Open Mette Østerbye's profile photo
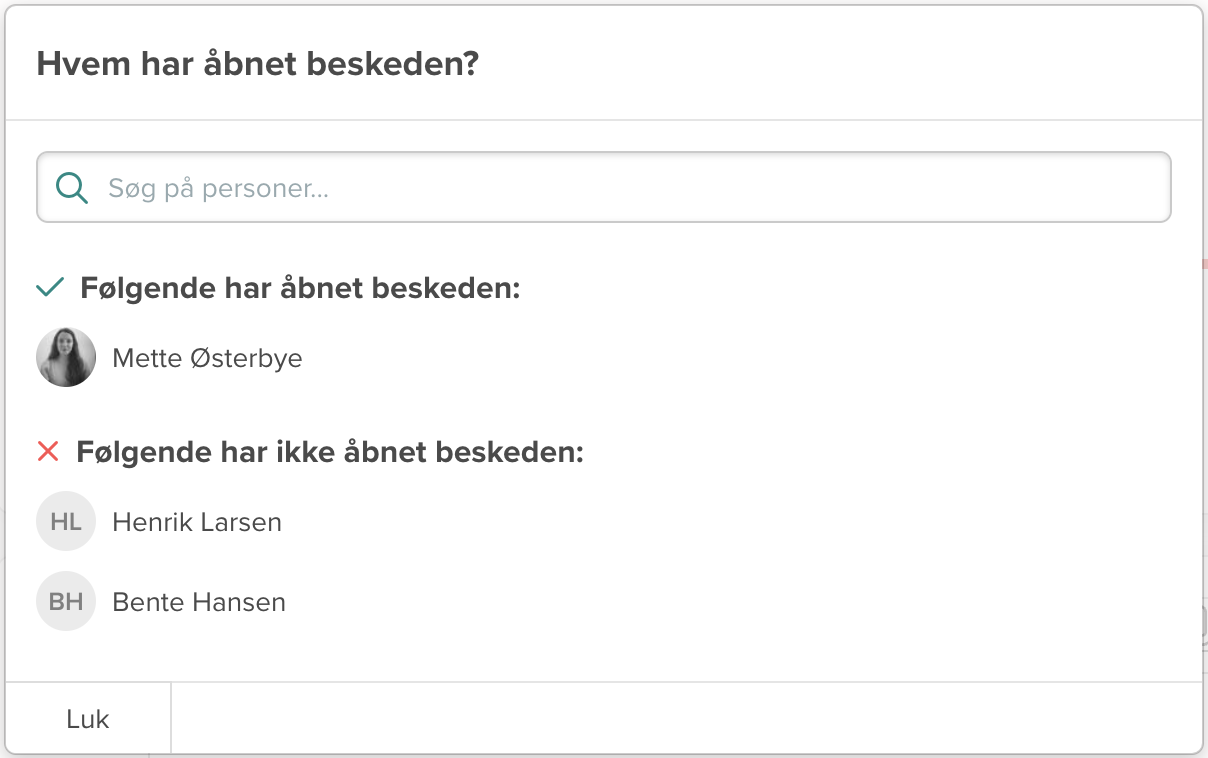 tap(66, 357)
